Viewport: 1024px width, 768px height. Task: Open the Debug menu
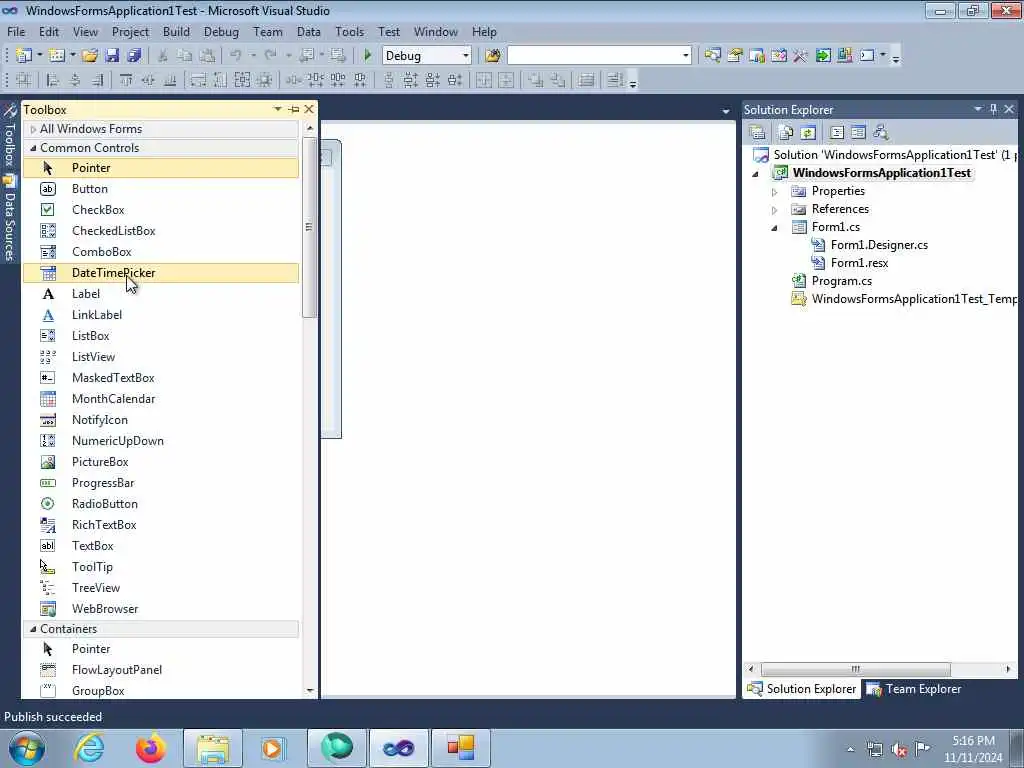(x=221, y=32)
